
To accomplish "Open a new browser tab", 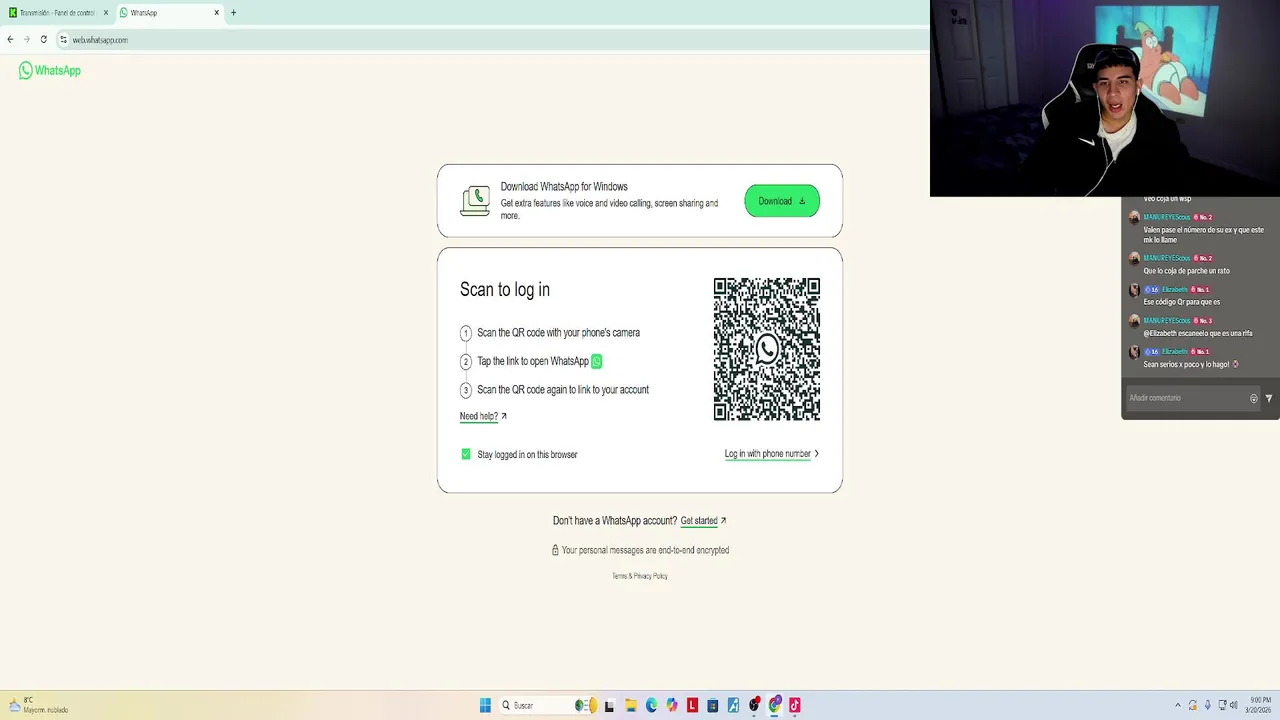I will point(233,13).
